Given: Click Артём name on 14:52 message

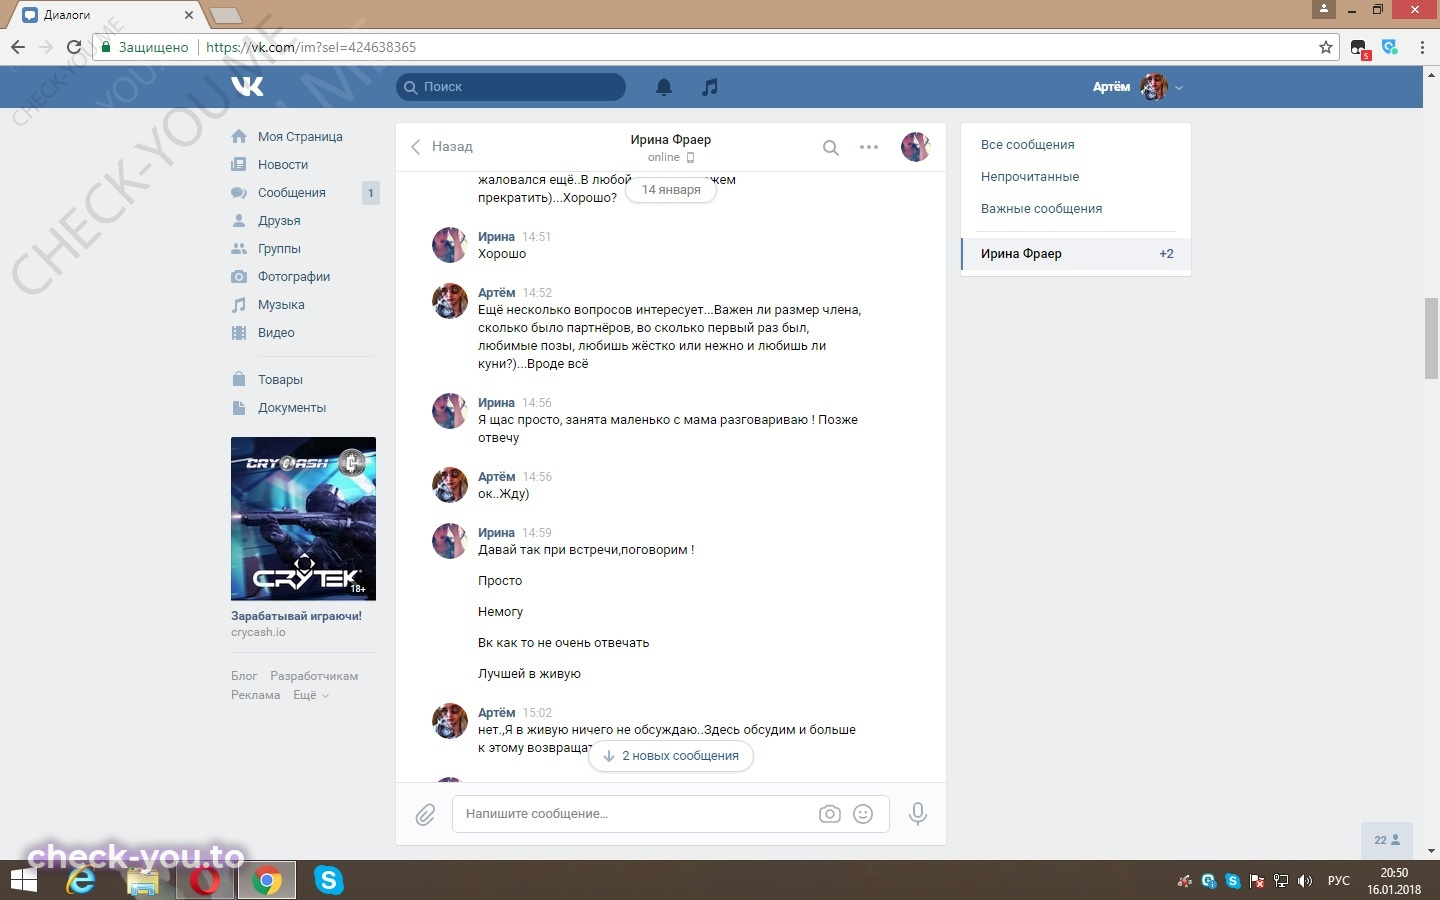Looking at the screenshot, I should tap(496, 293).
